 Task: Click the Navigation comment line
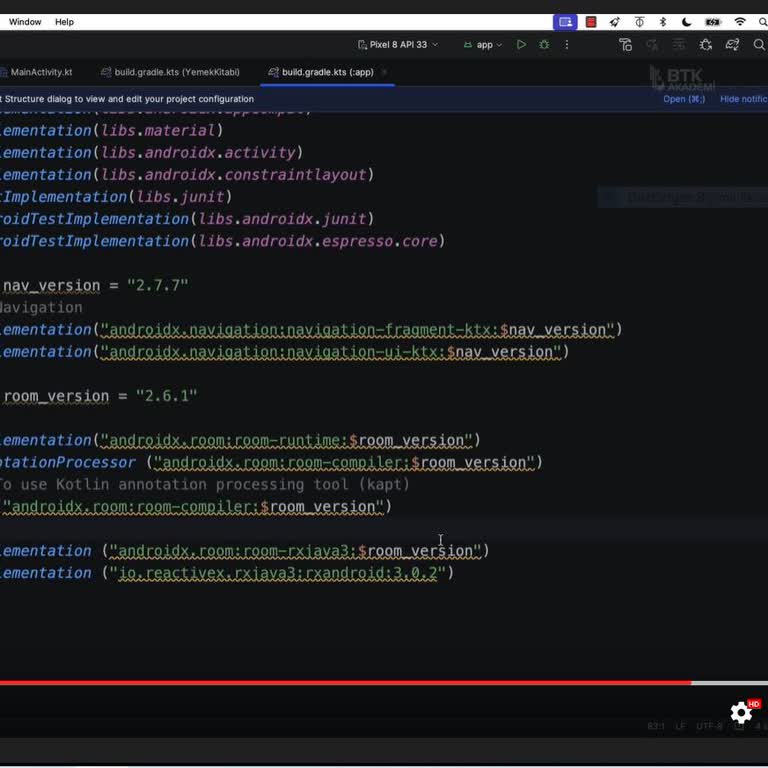[x=41, y=308]
